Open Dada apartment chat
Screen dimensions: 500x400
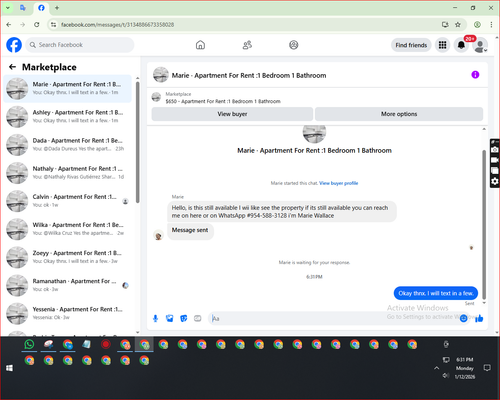(68, 145)
